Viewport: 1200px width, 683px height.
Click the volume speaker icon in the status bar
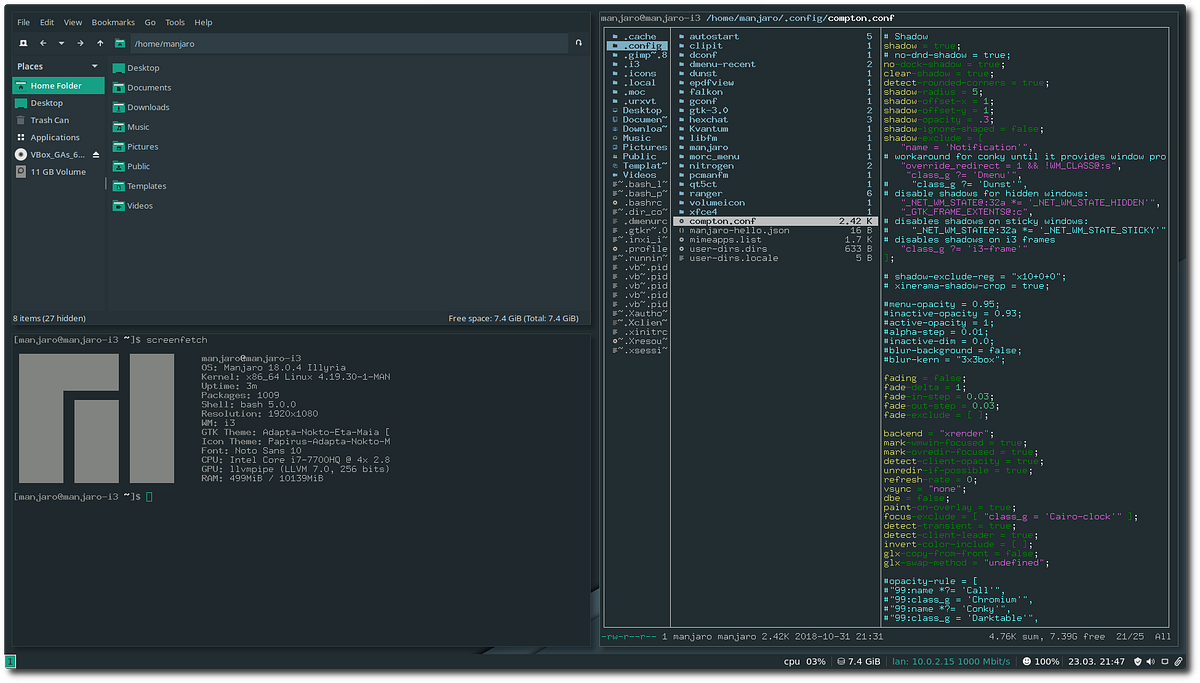(x=1150, y=661)
